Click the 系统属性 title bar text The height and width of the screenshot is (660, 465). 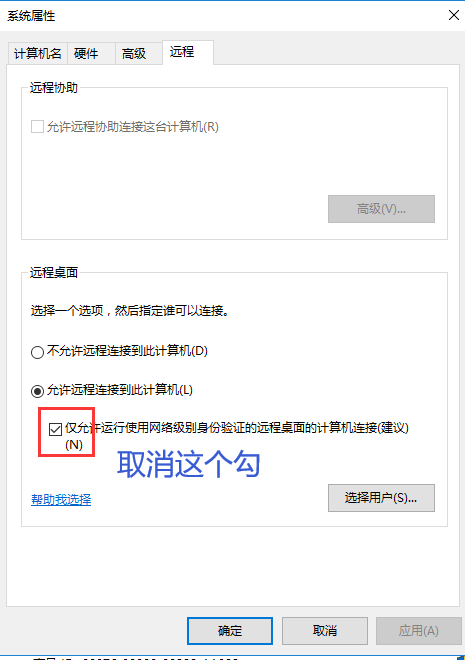tap(31, 16)
